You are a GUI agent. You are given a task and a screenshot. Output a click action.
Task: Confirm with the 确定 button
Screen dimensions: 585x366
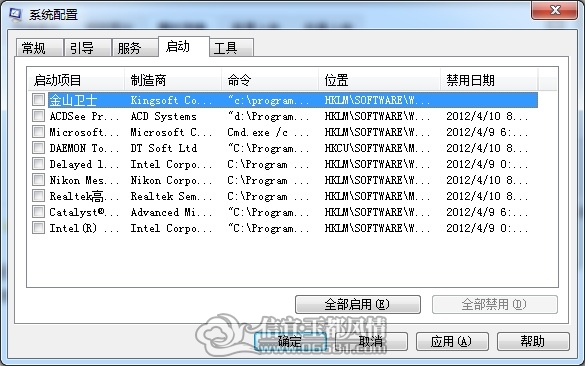(290, 341)
